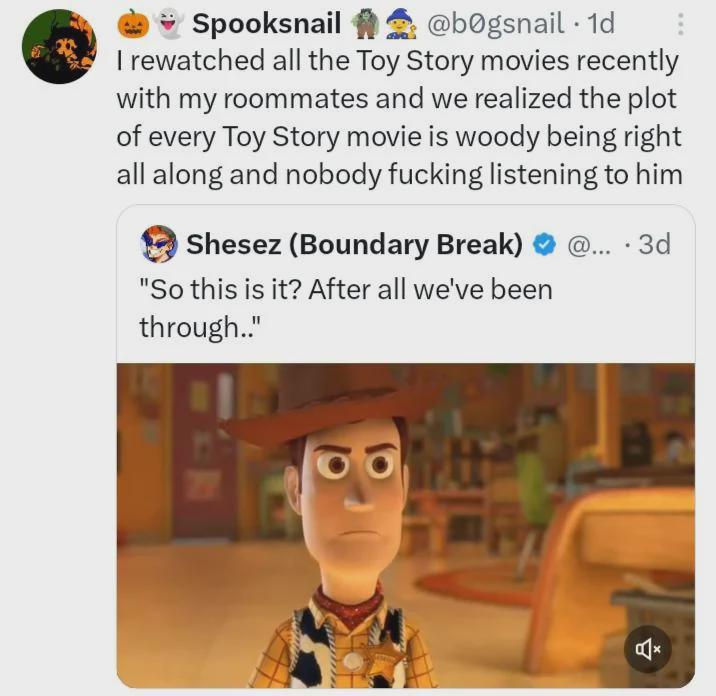Click the ghost emoji before Spooksnail
The image size is (716, 696).
tap(168, 23)
